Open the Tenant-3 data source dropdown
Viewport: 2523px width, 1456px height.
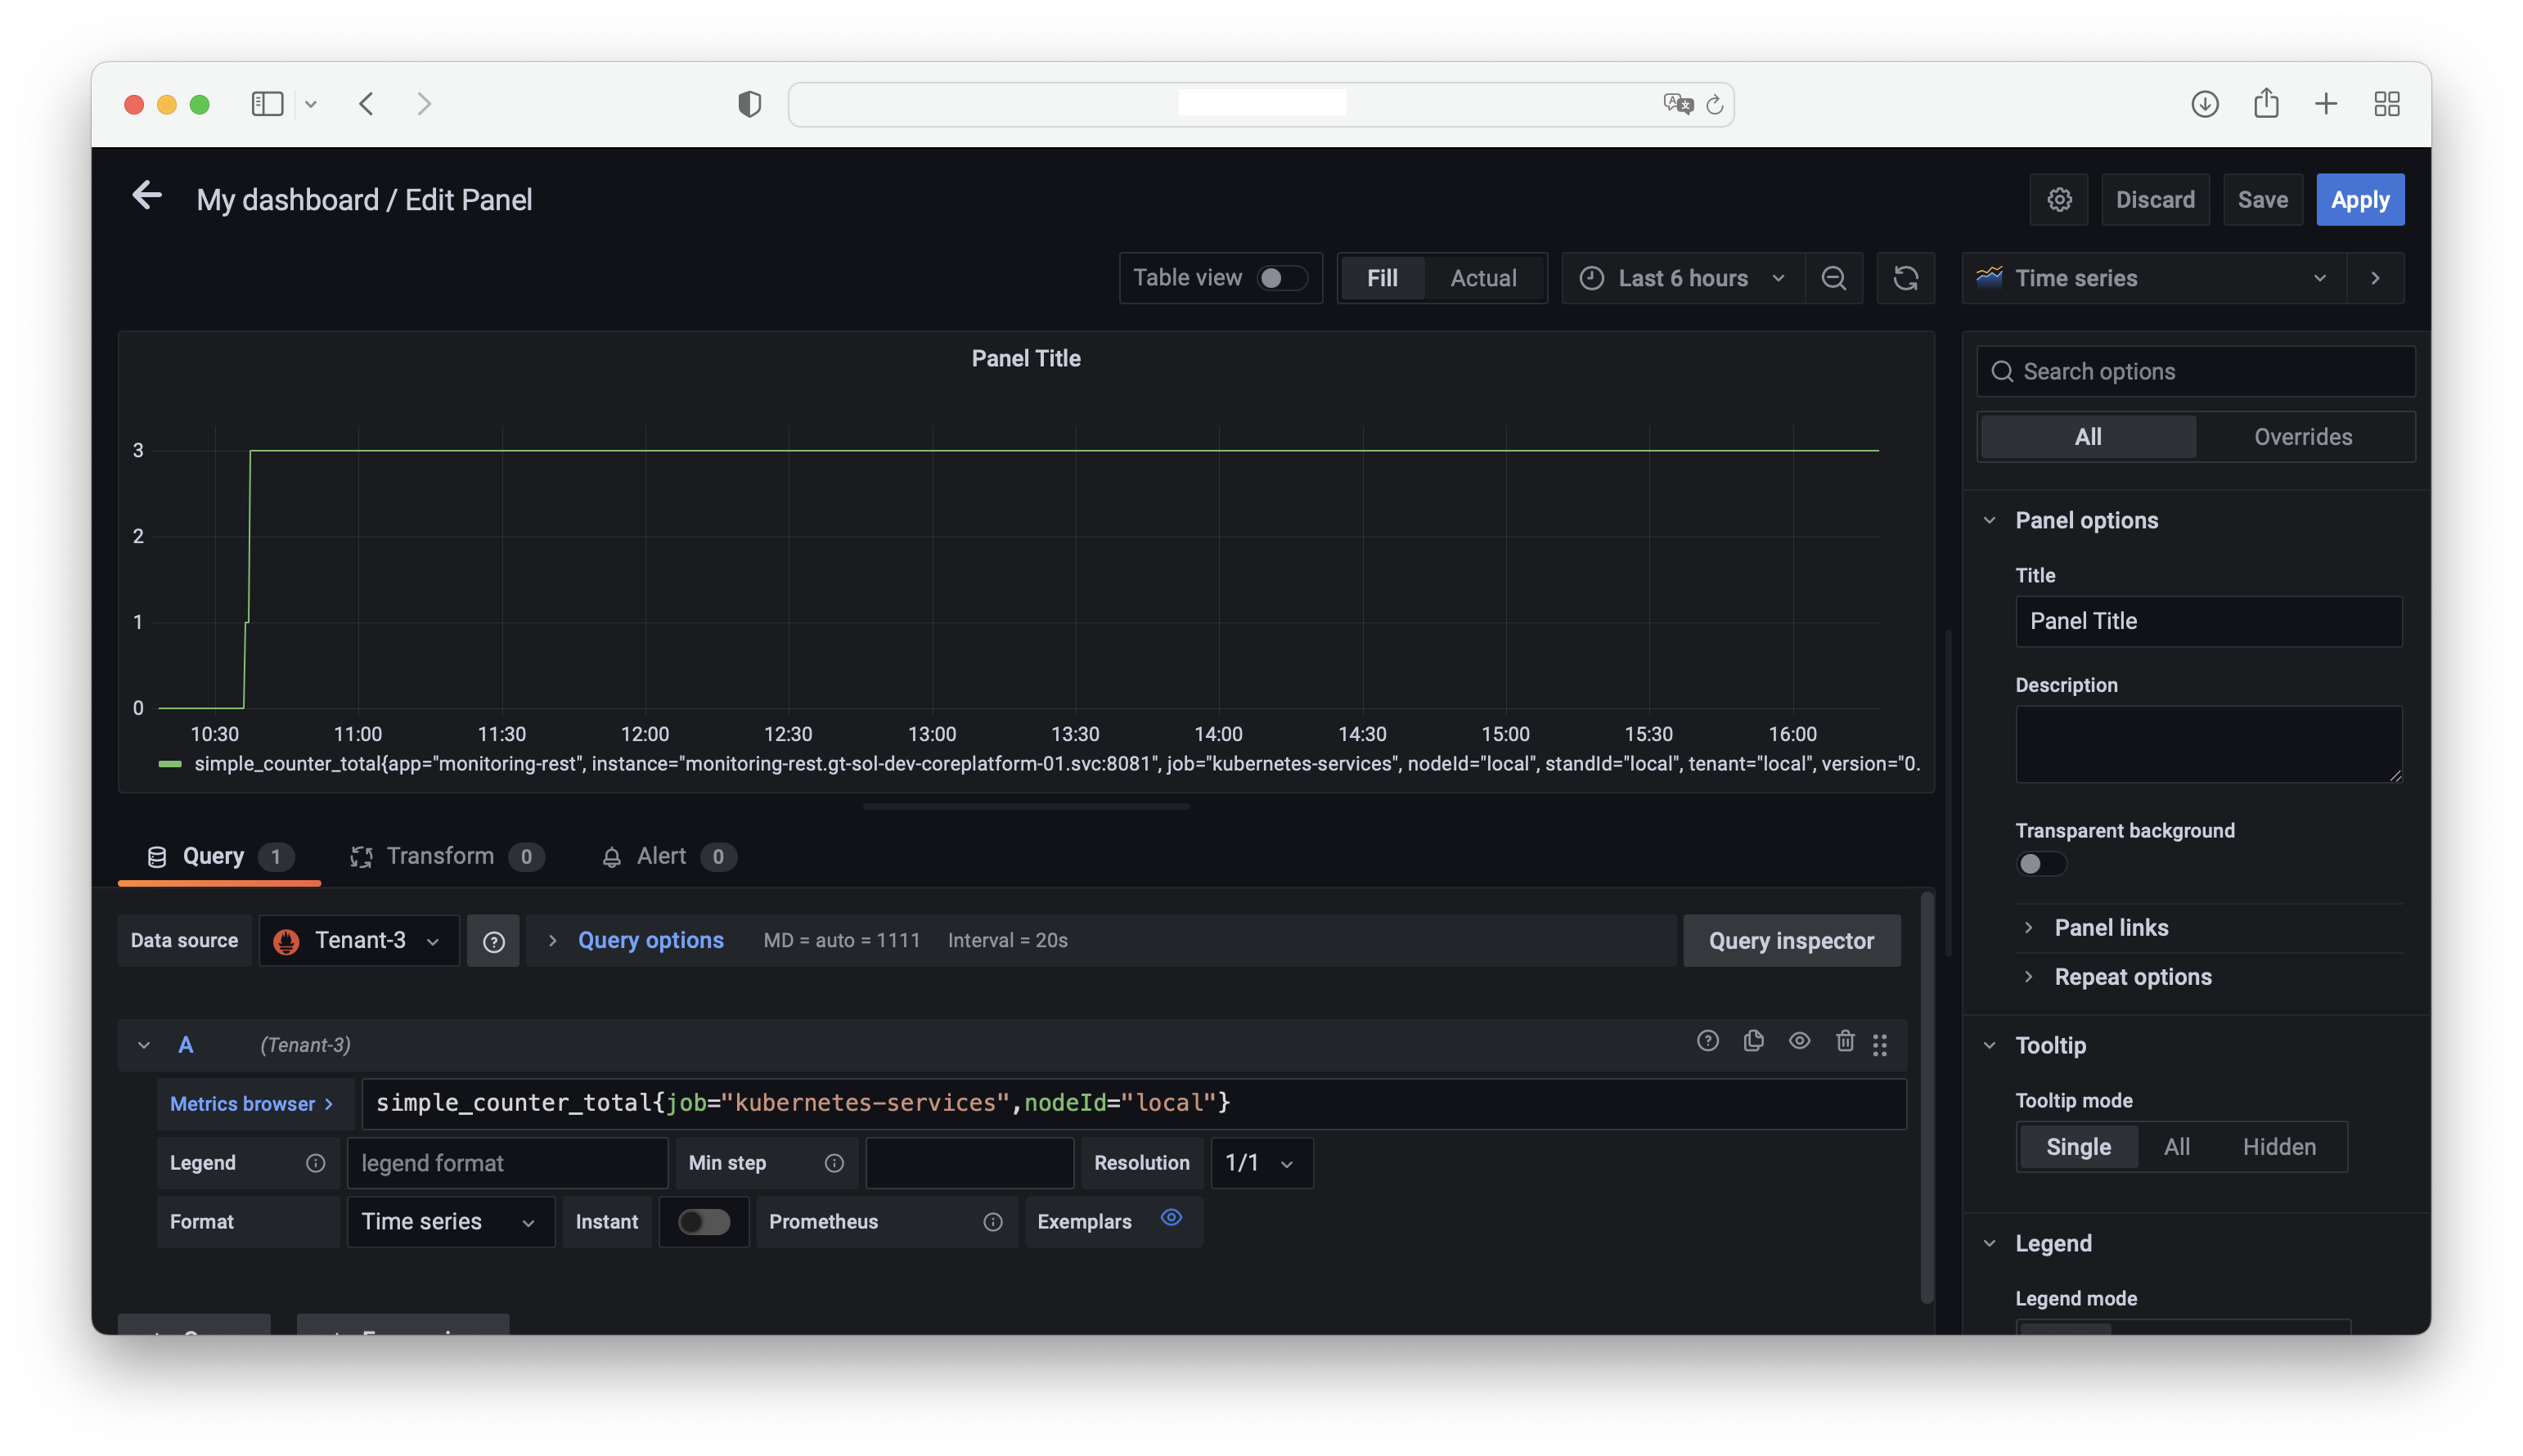(x=359, y=941)
